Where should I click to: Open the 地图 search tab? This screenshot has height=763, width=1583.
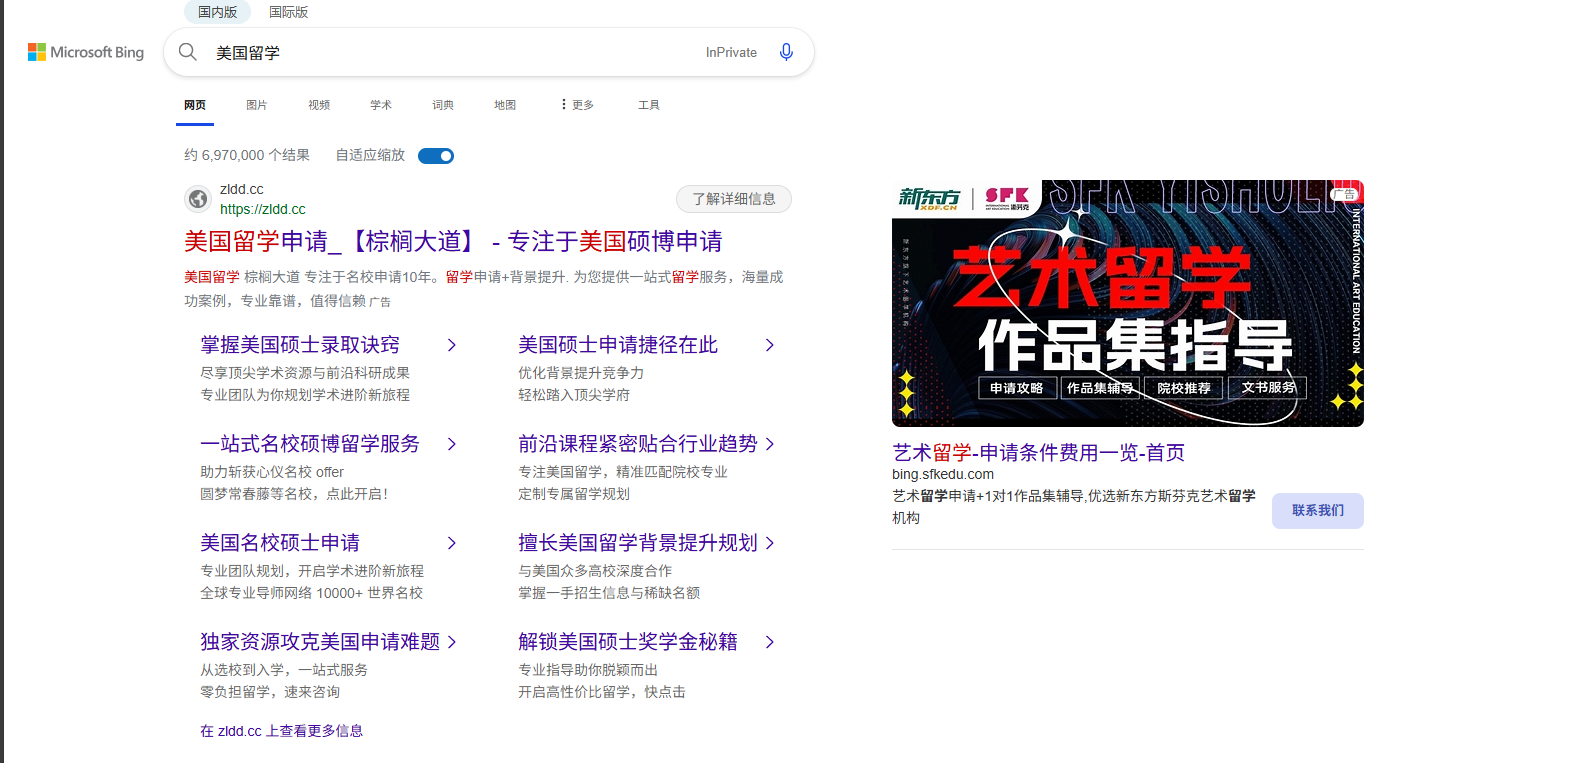click(x=505, y=105)
